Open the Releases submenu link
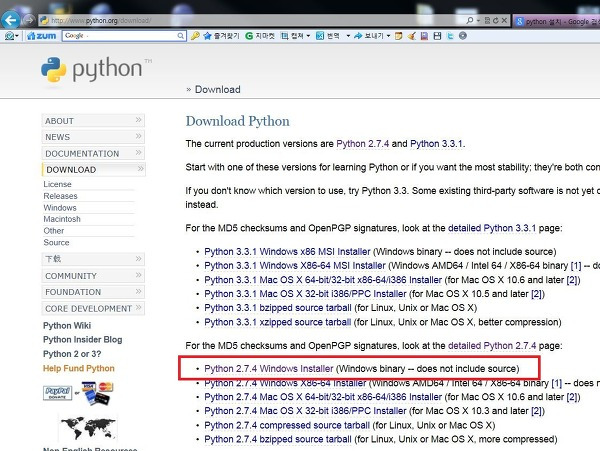Image resolution: width=600 pixels, height=451 pixels. pos(60,196)
